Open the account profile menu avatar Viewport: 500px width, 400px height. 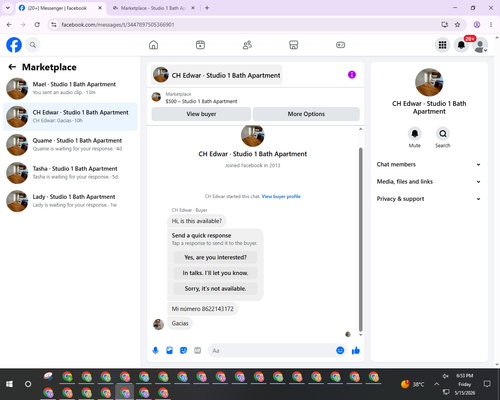coord(480,45)
